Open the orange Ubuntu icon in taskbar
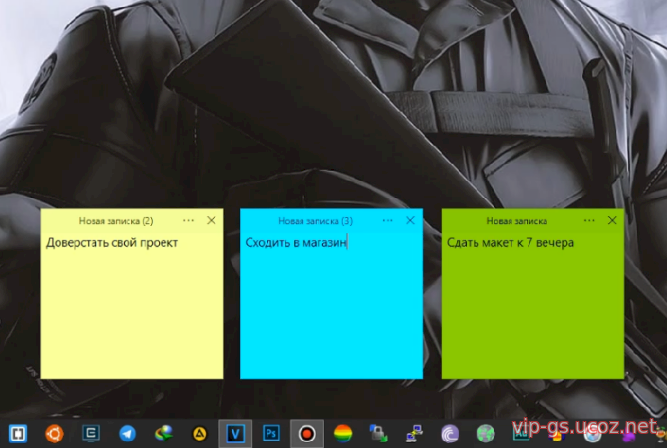Viewport: 667px width, 448px height. 54,434
